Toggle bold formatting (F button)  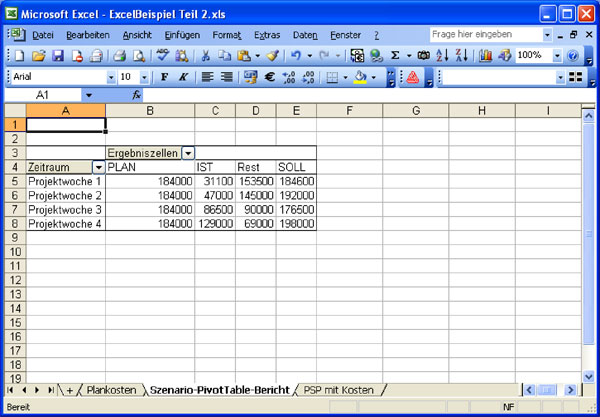click(x=164, y=77)
